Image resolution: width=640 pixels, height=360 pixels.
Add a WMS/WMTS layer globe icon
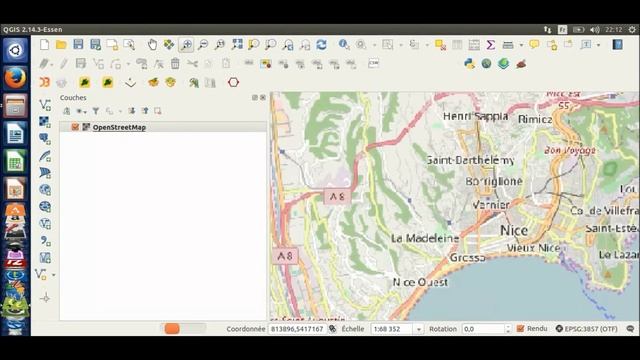coord(45,190)
